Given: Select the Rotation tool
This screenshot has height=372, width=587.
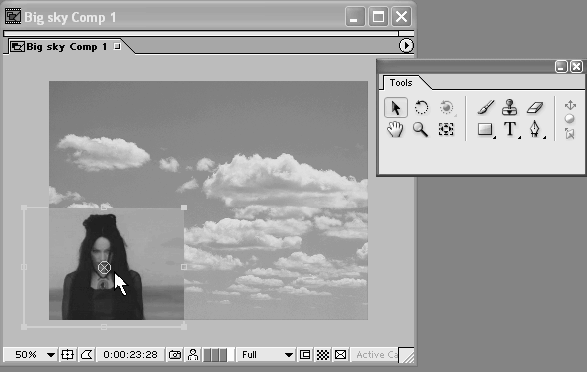Looking at the screenshot, I should tap(421, 107).
